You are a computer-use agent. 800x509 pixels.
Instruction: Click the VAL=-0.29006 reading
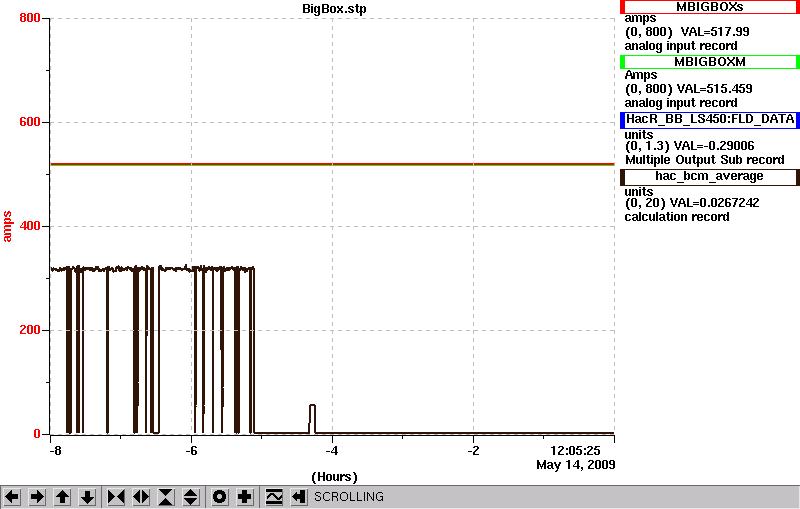714,146
